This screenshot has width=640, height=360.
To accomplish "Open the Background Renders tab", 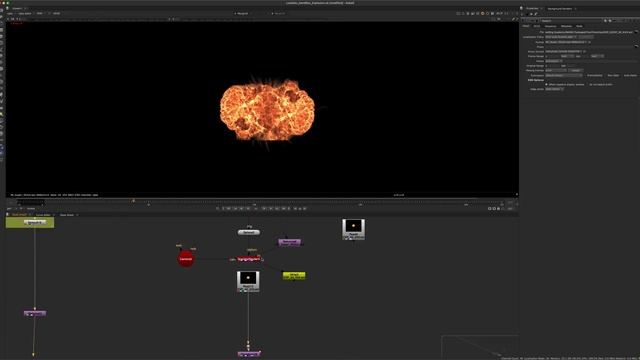I will coord(559,8).
